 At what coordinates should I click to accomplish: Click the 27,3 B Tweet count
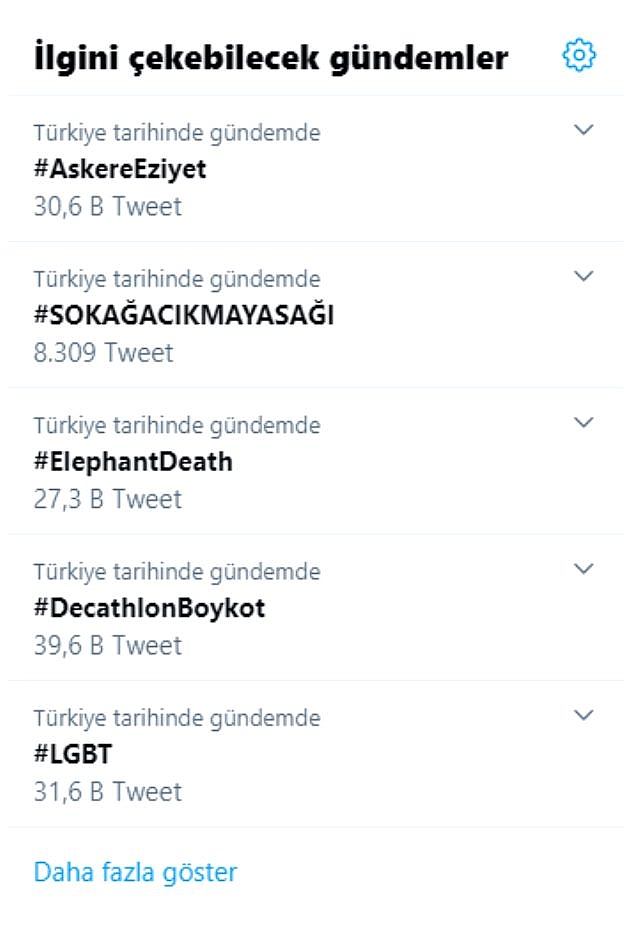click(108, 498)
